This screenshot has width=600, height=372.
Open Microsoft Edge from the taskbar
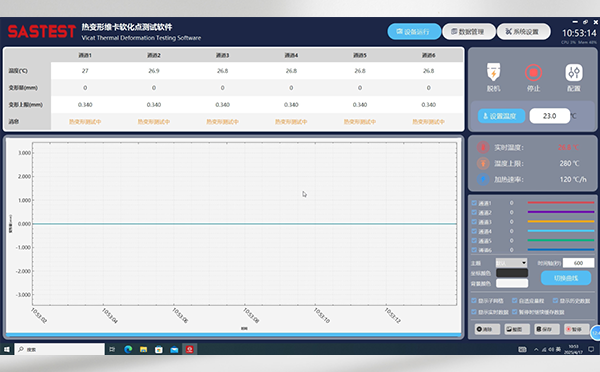(x=128, y=349)
